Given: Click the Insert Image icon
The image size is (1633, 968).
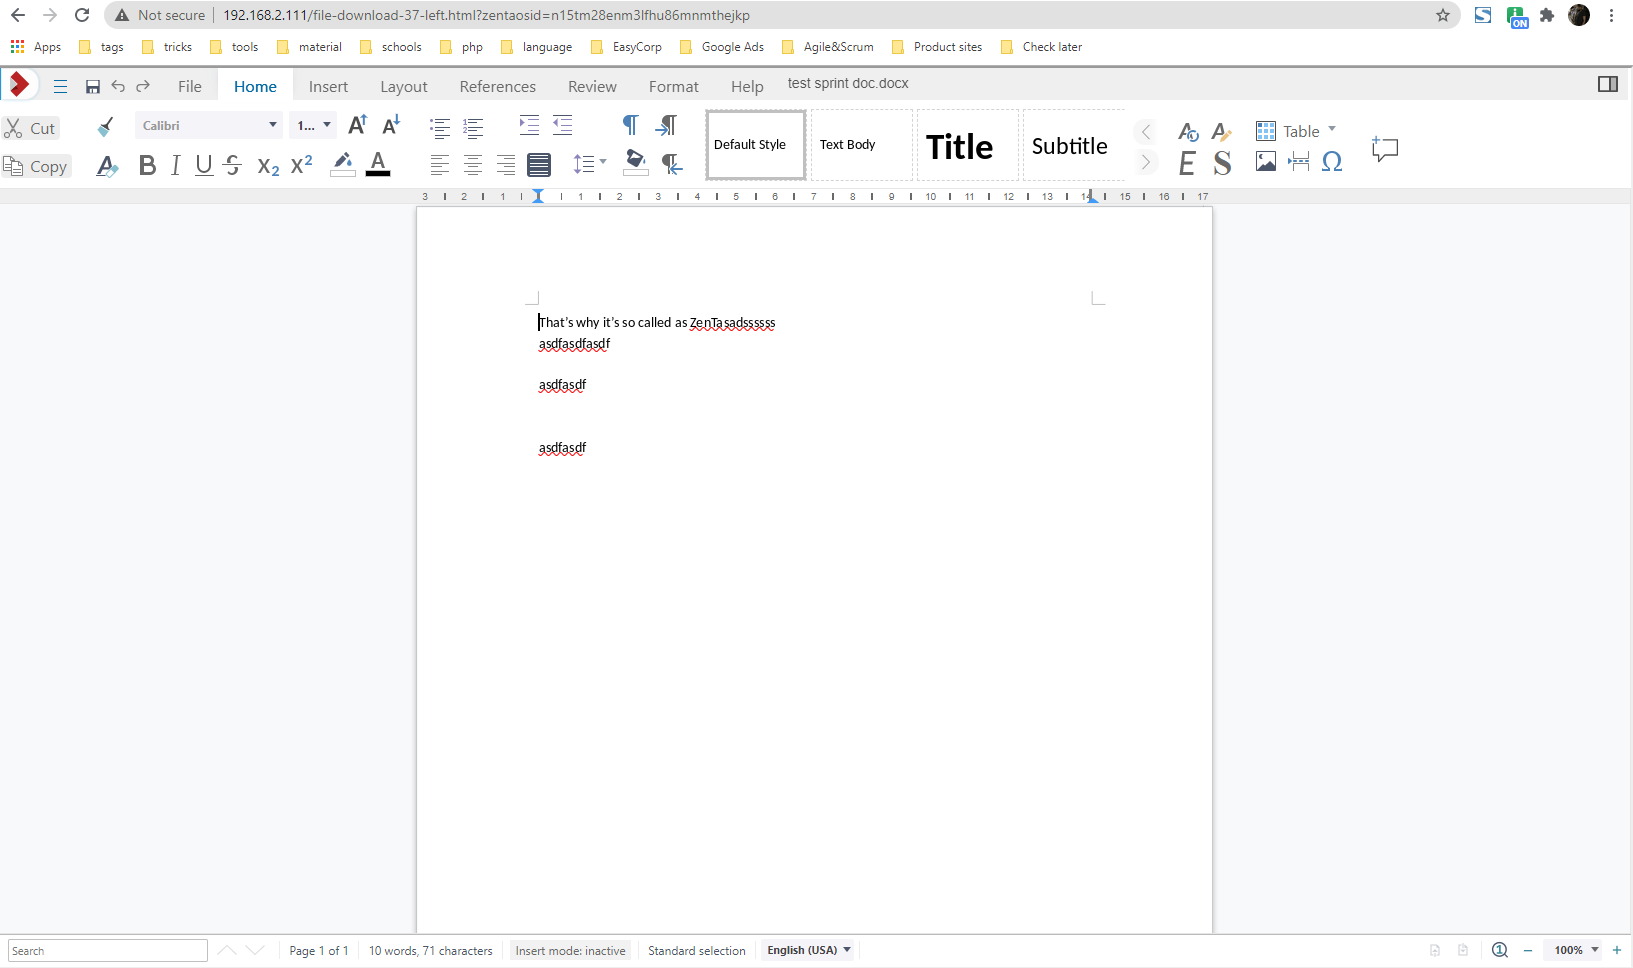Looking at the screenshot, I should (x=1265, y=162).
